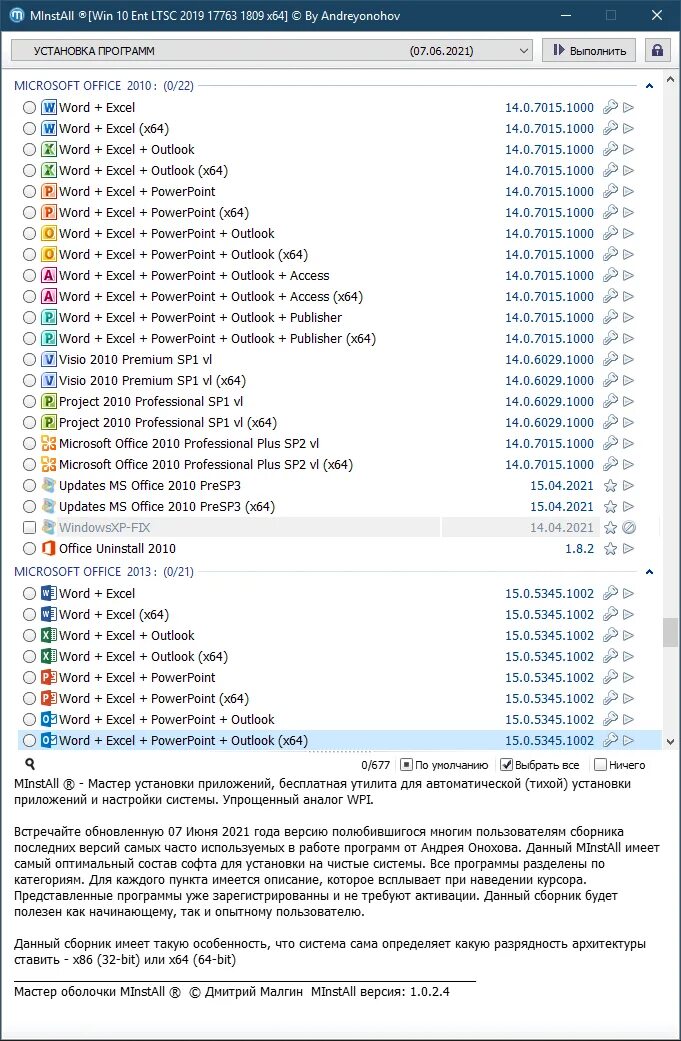Image resolution: width=681 pixels, height=1041 pixels.
Task: Click the play arrow for 2013 Word + Excel + PowerPoint + Outlook (x64)
Action: click(x=629, y=740)
